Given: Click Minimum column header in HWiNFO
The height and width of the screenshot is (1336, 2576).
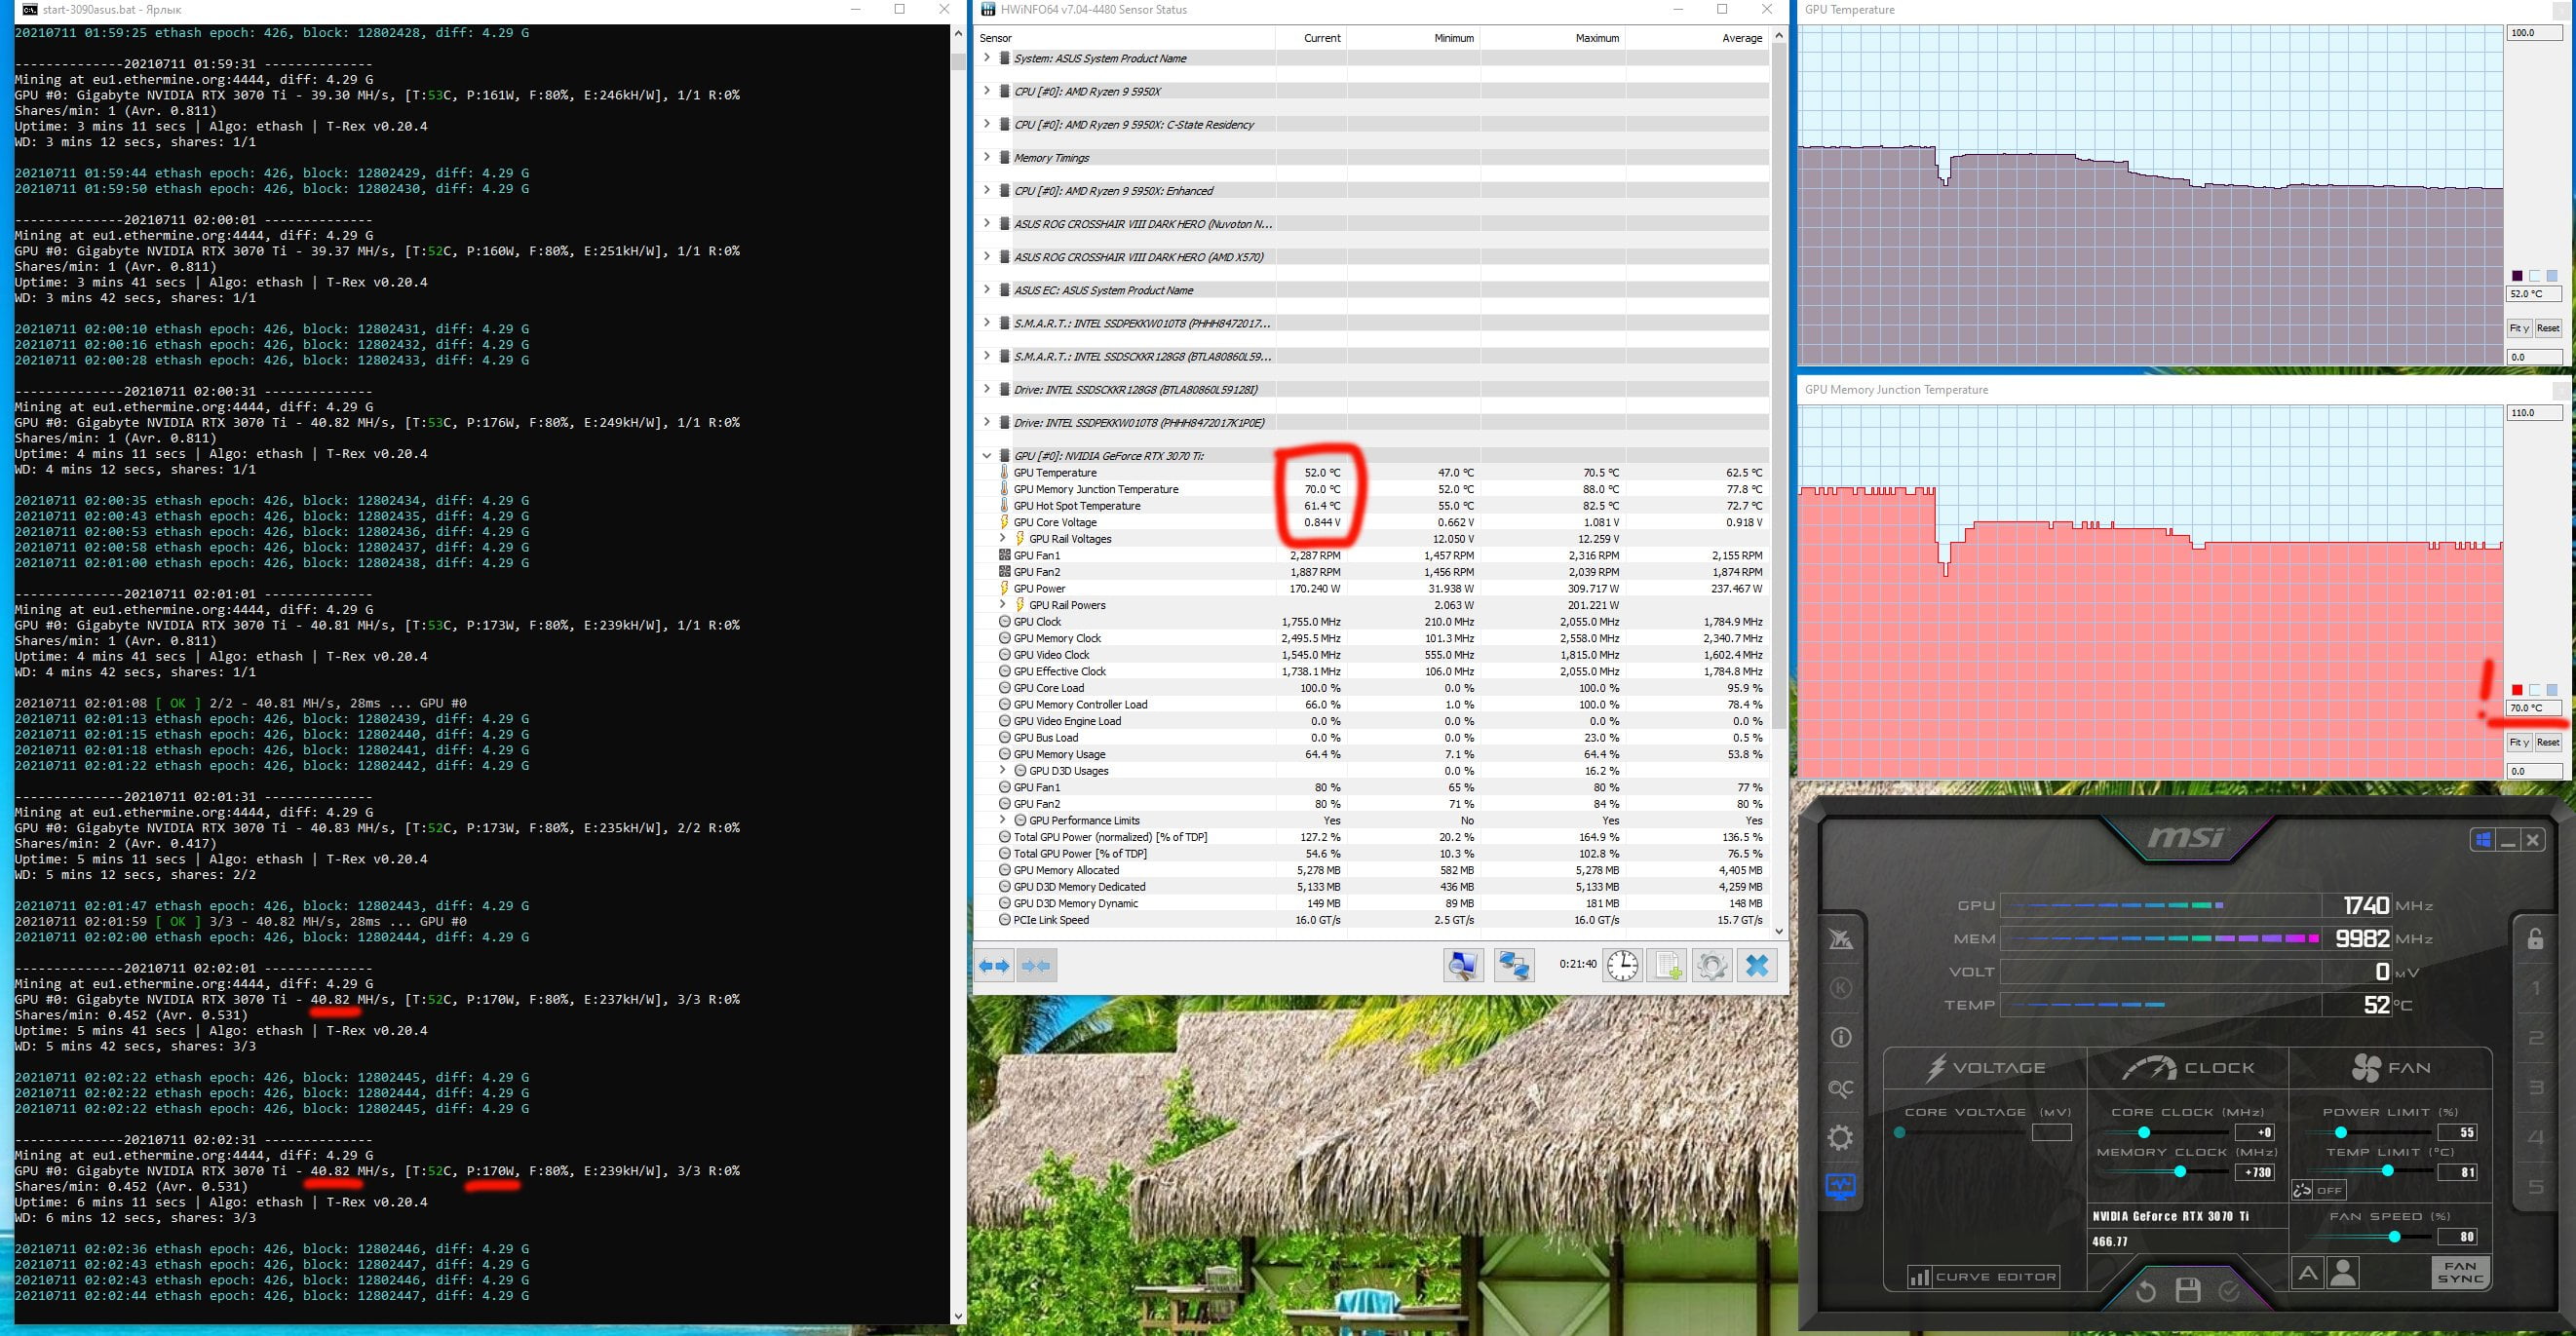Looking at the screenshot, I should pyautogui.click(x=1413, y=38).
